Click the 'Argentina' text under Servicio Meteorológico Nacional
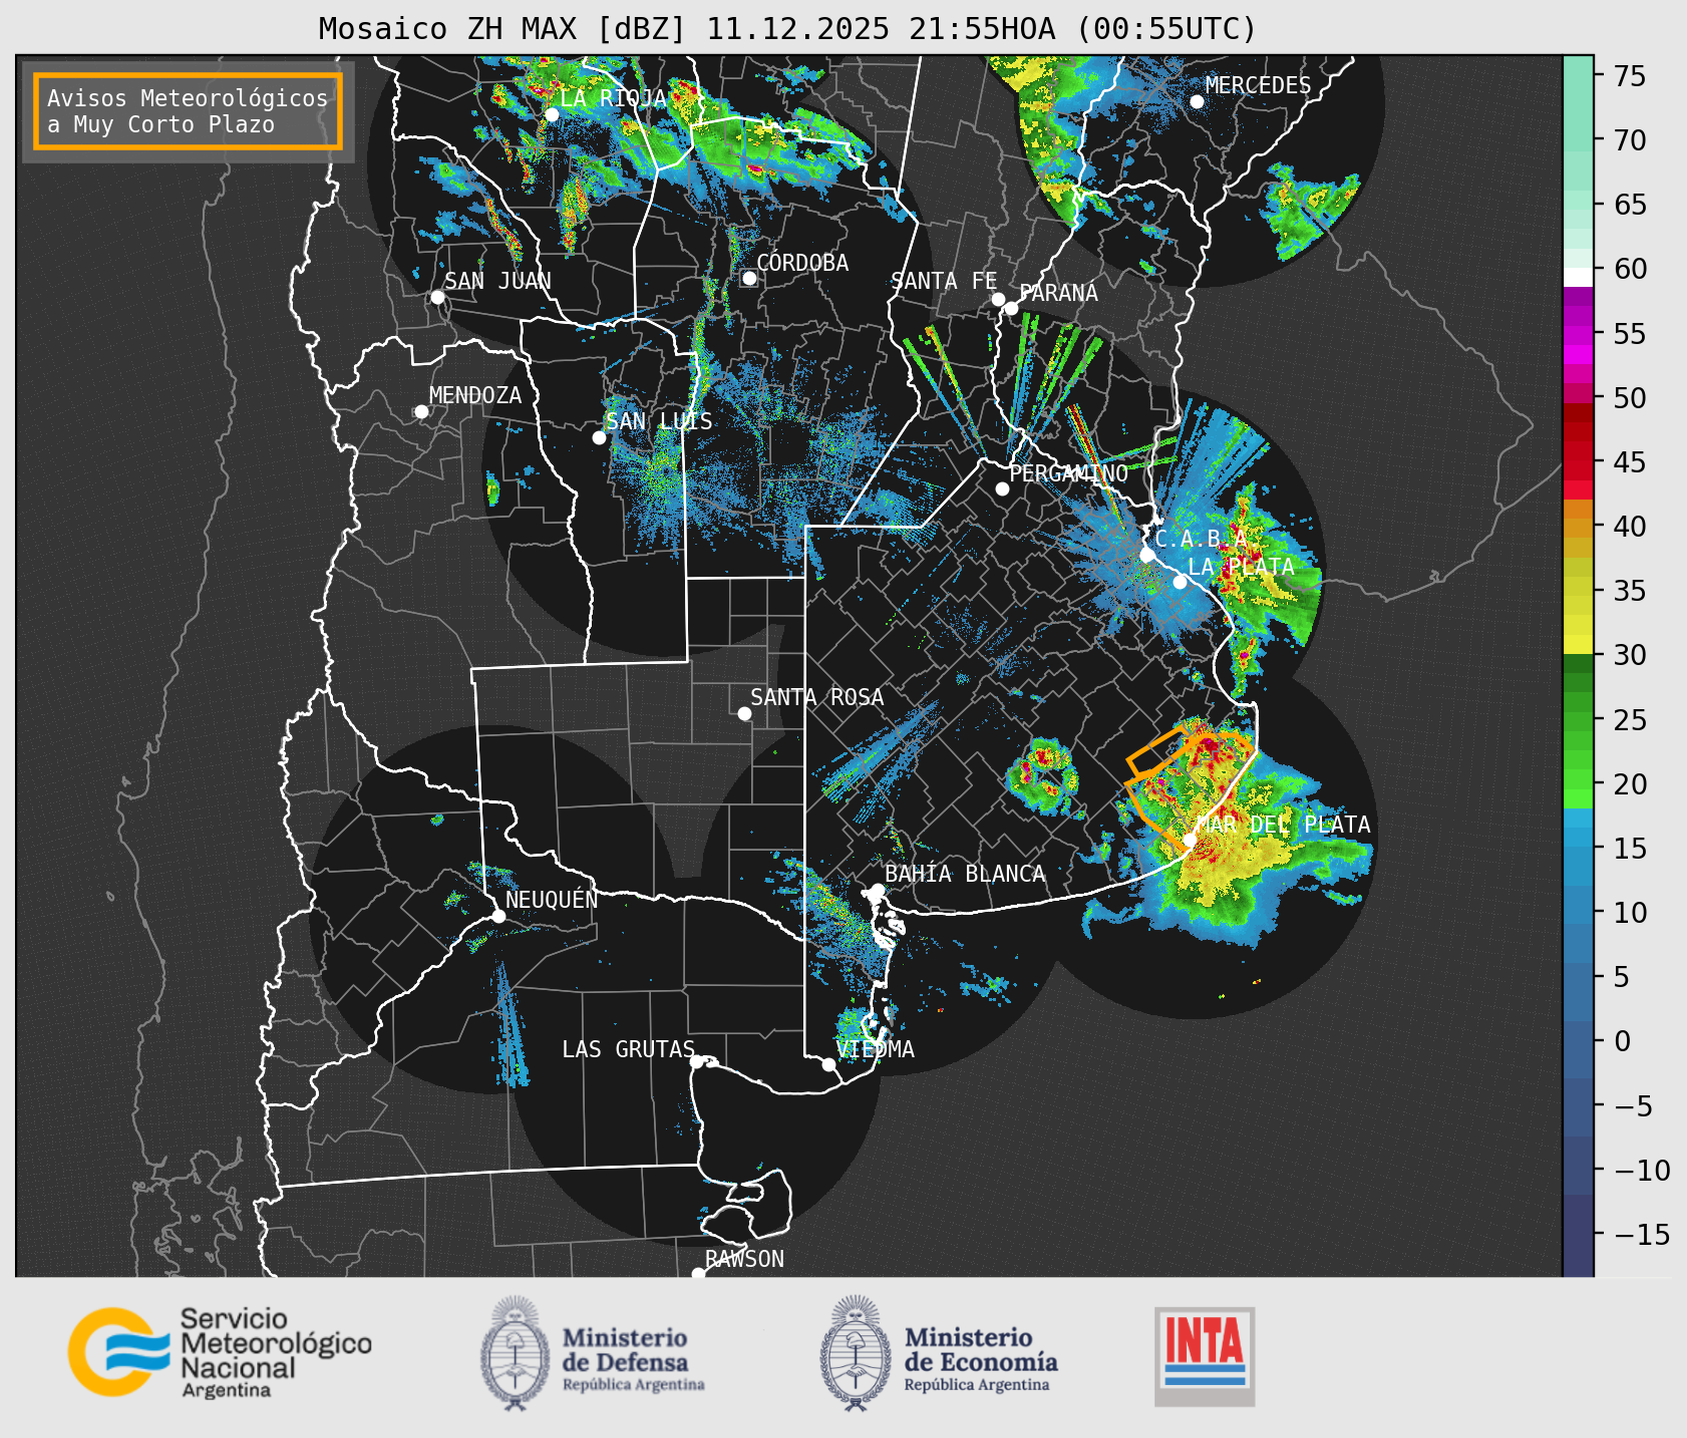 (226, 1391)
